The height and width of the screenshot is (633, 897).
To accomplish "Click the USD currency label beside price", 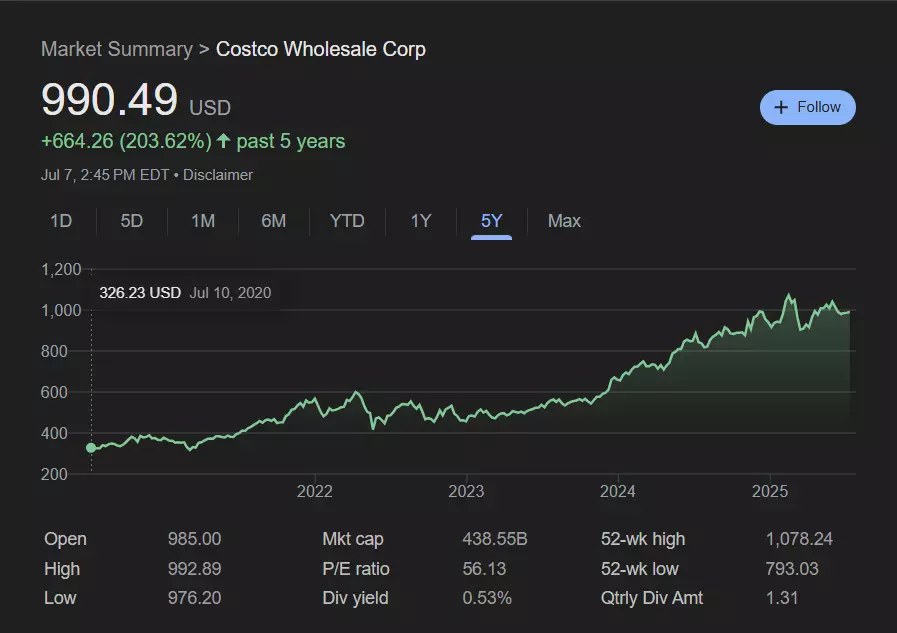I will pos(210,108).
